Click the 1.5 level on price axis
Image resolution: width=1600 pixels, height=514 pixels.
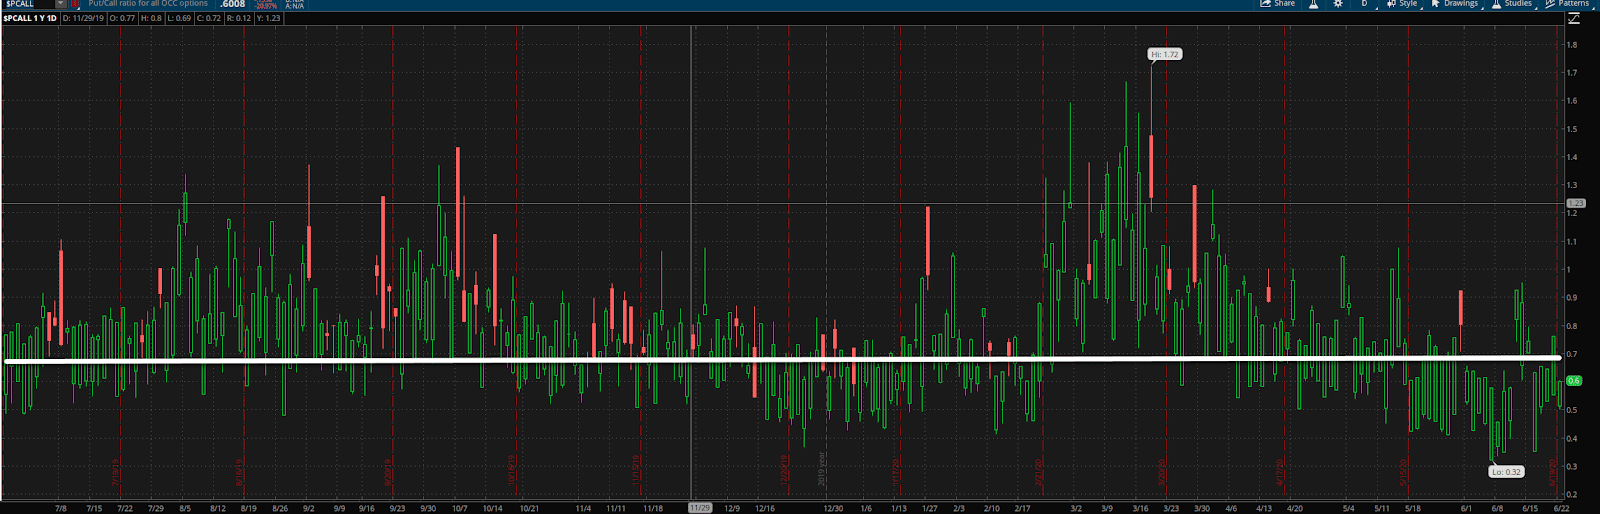(1572, 129)
